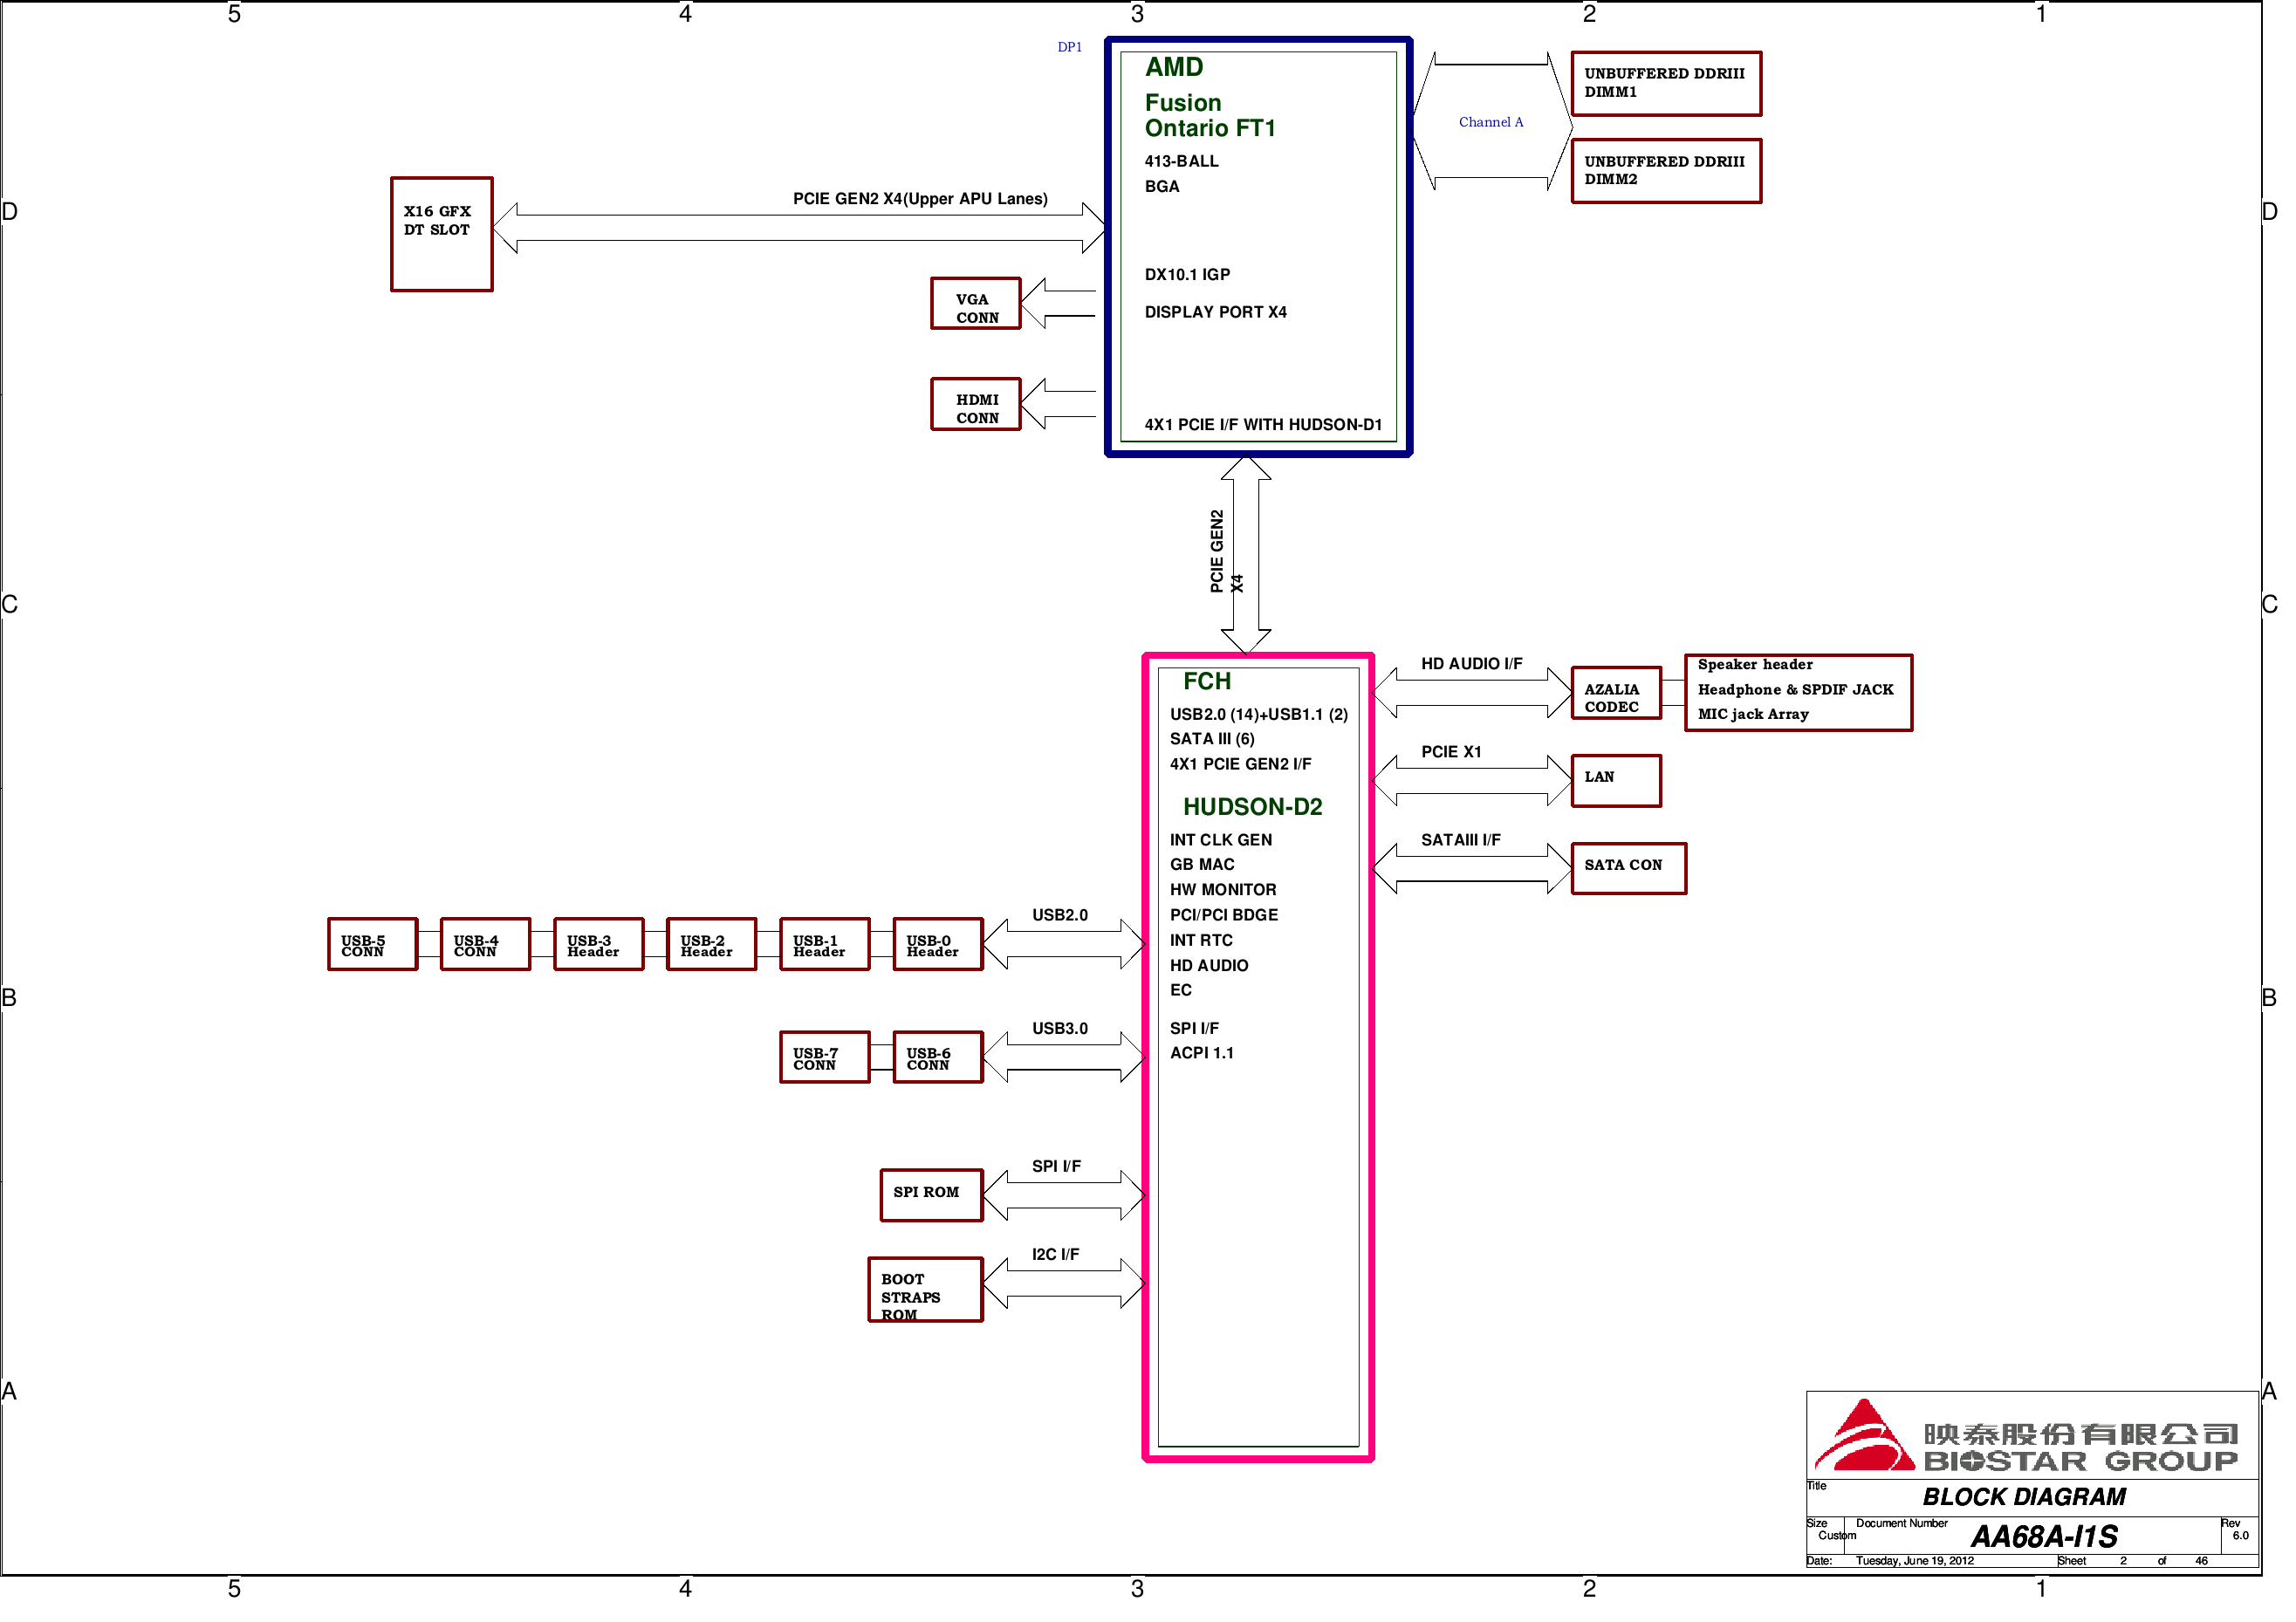Select the BOOT STRAPS ROM block
This screenshot has width=2296, height=1622.
point(925,1290)
